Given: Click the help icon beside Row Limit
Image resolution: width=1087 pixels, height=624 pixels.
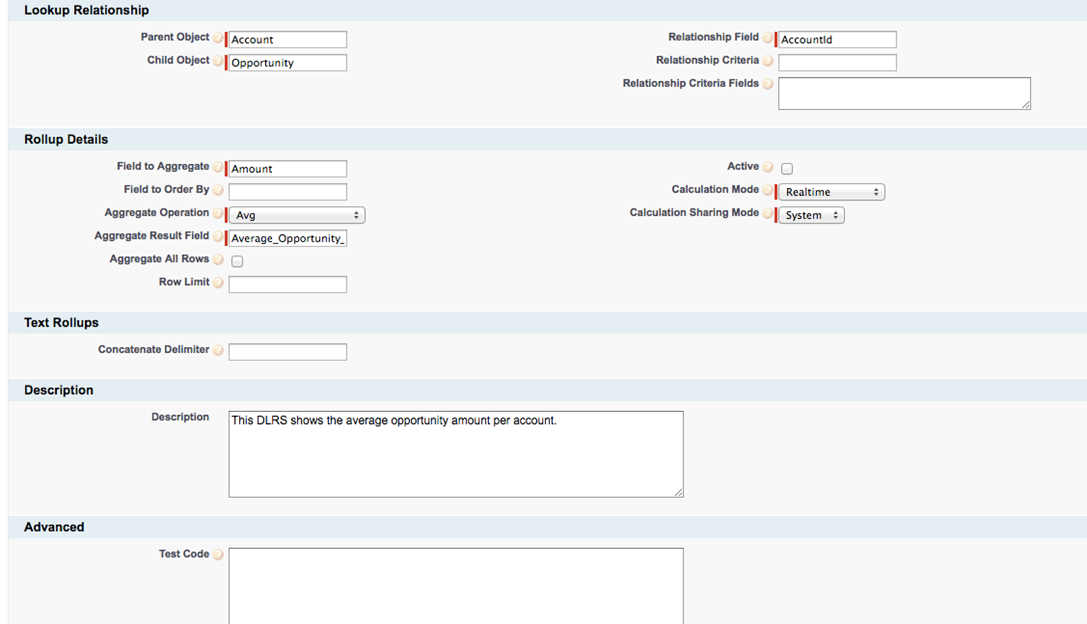Looking at the screenshot, I should coord(218,283).
